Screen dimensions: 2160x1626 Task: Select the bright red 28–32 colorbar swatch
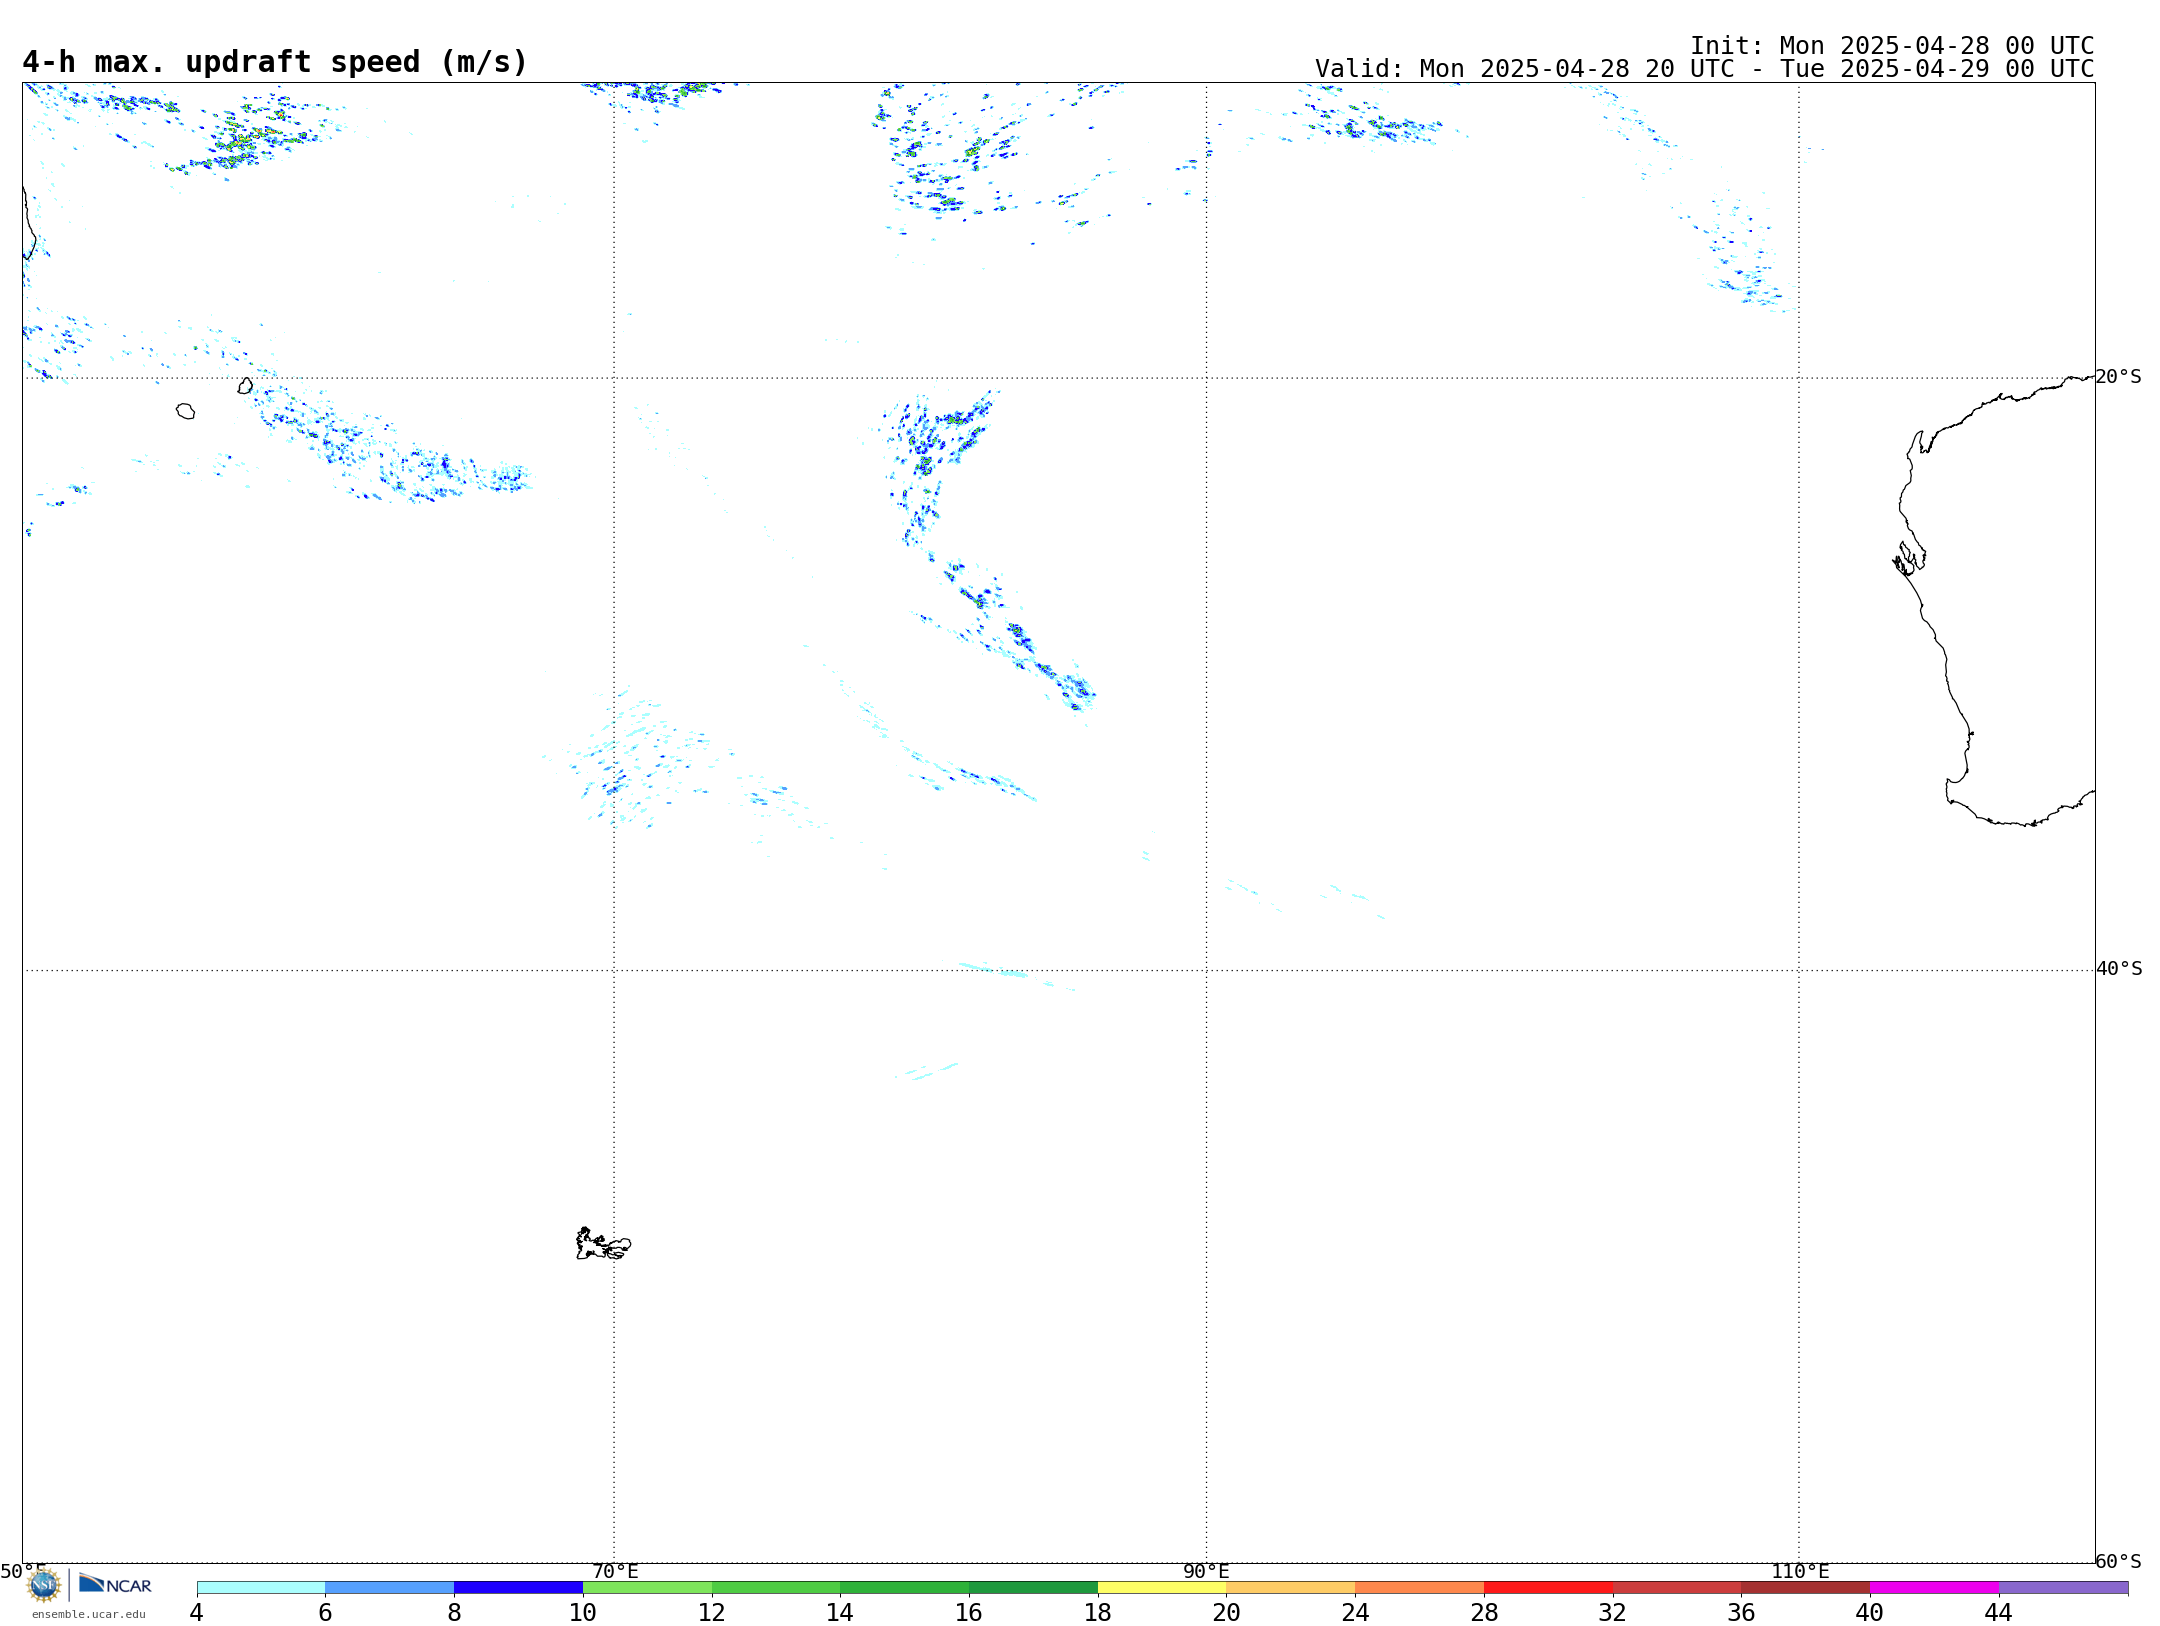[1548, 1587]
